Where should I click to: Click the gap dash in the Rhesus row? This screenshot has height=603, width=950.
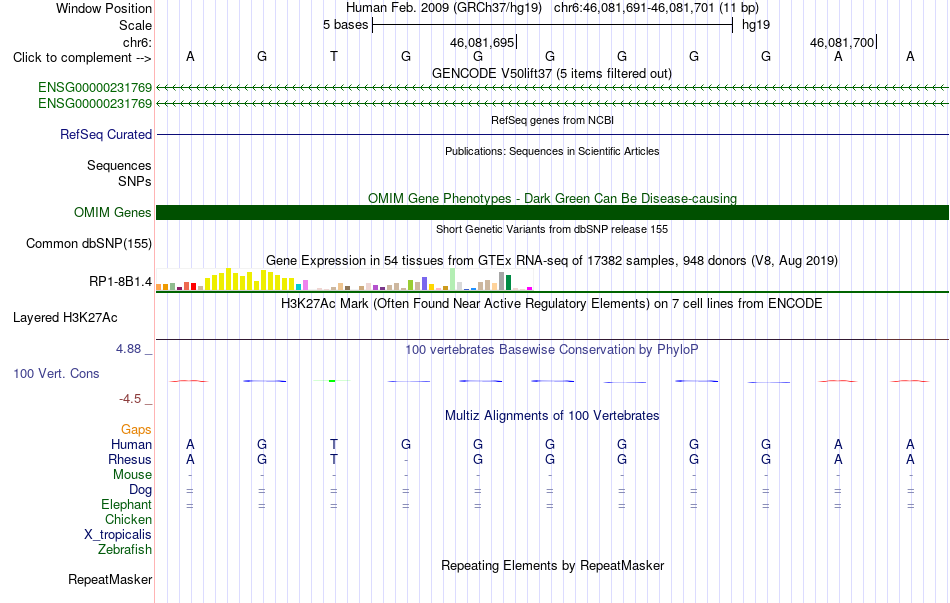pos(406,460)
